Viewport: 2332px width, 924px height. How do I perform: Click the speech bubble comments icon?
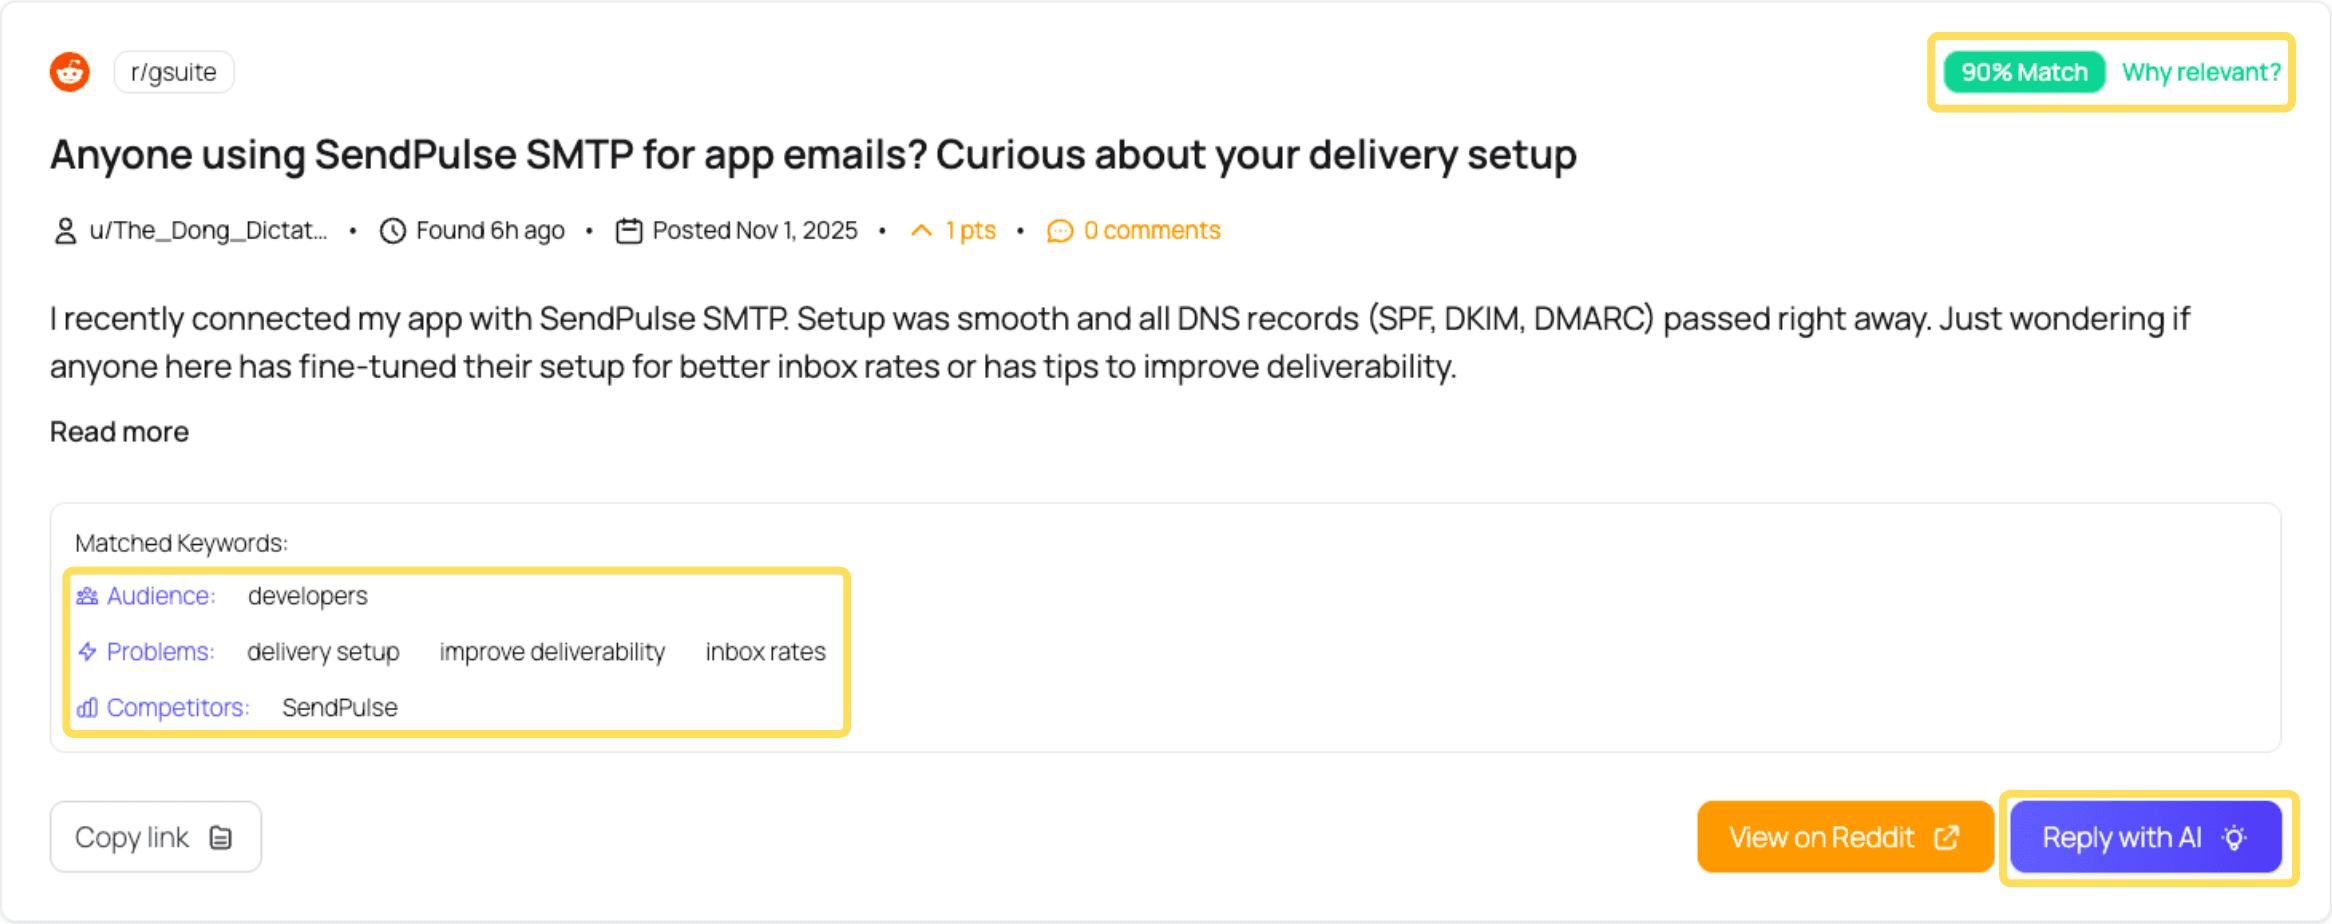(x=1060, y=230)
